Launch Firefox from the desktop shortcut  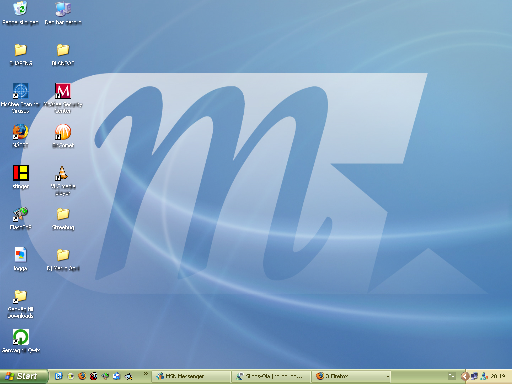[x=20, y=132]
